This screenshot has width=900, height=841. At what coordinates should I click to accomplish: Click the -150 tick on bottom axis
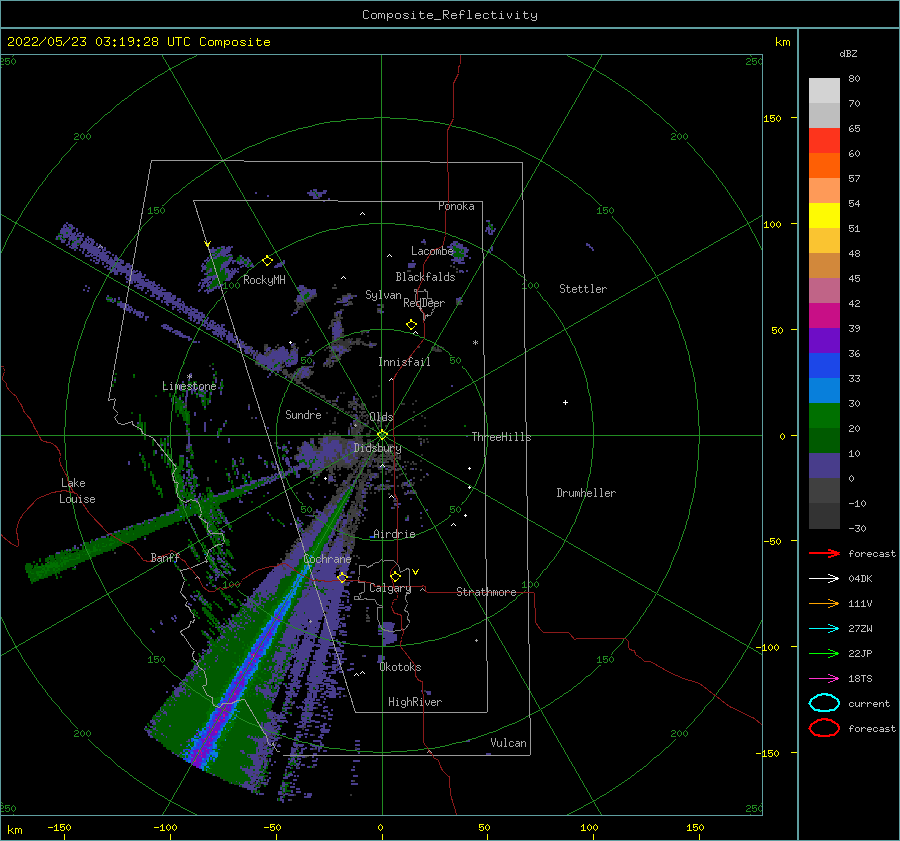(x=59, y=827)
